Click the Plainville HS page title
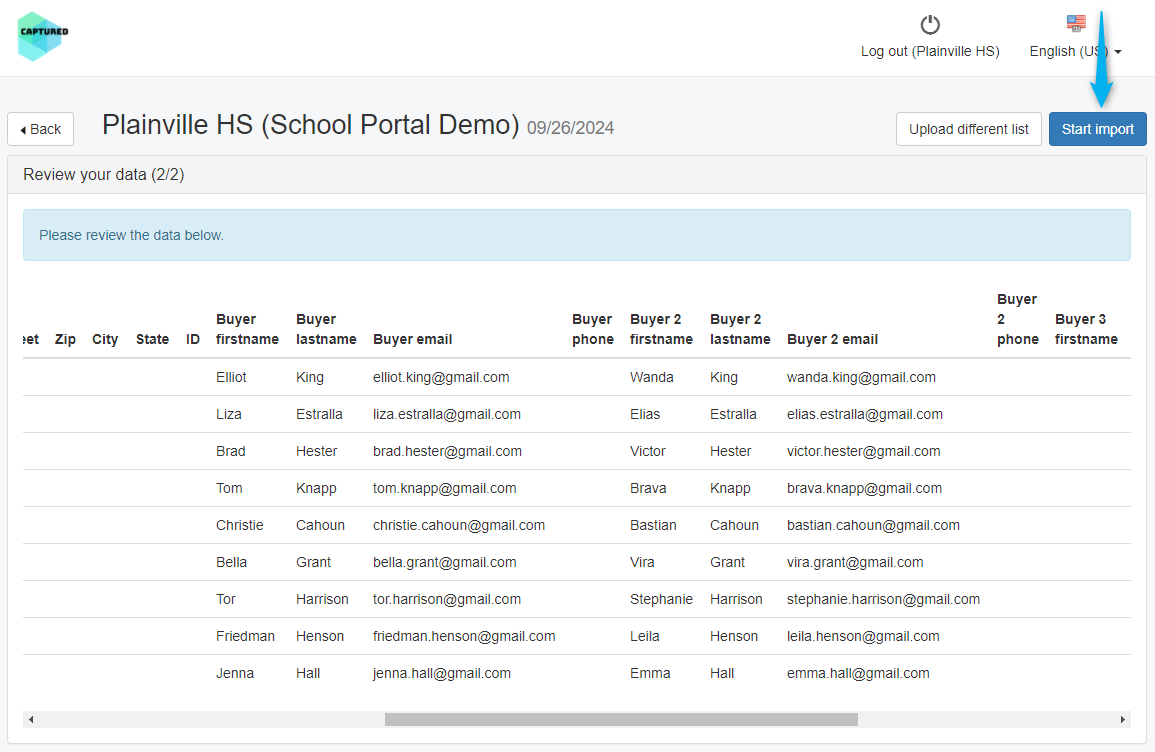1155x752 pixels. click(311, 125)
